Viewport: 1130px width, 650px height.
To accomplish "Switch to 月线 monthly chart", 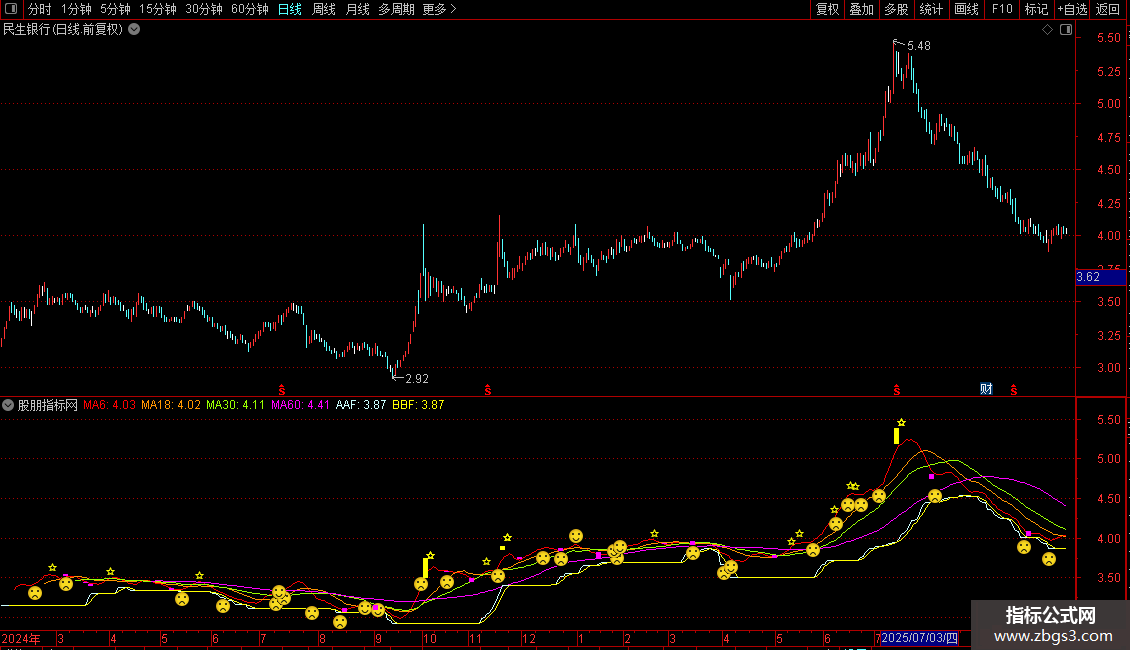I will [357, 9].
